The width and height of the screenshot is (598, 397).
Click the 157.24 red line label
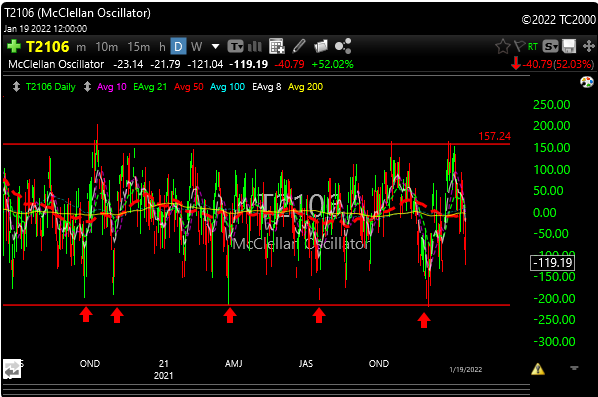pos(494,136)
